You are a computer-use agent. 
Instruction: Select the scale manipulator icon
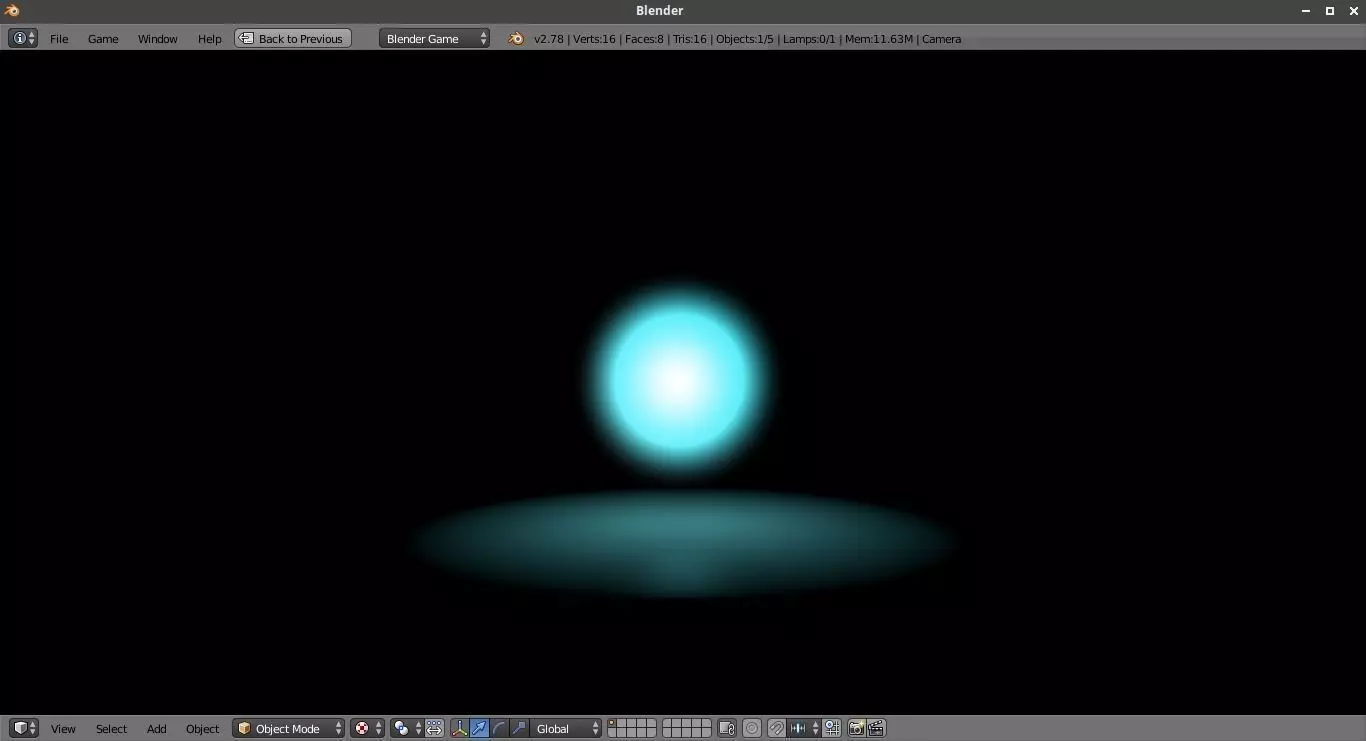tap(519, 728)
